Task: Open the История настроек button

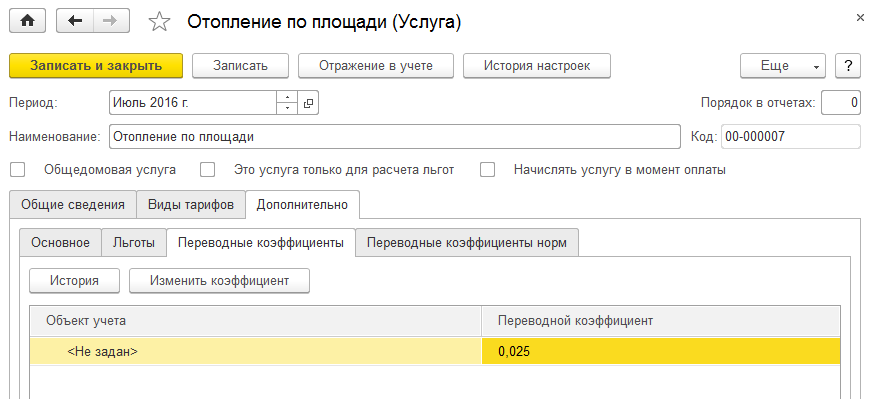Action: (537, 66)
